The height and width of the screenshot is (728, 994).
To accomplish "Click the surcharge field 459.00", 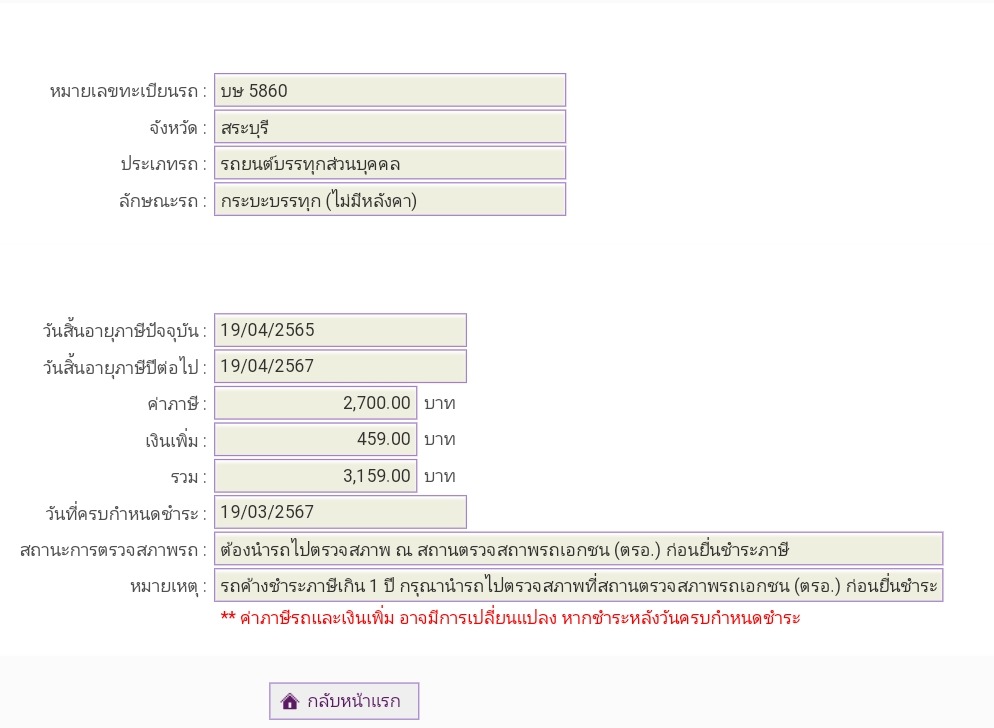I will (x=316, y=439).
